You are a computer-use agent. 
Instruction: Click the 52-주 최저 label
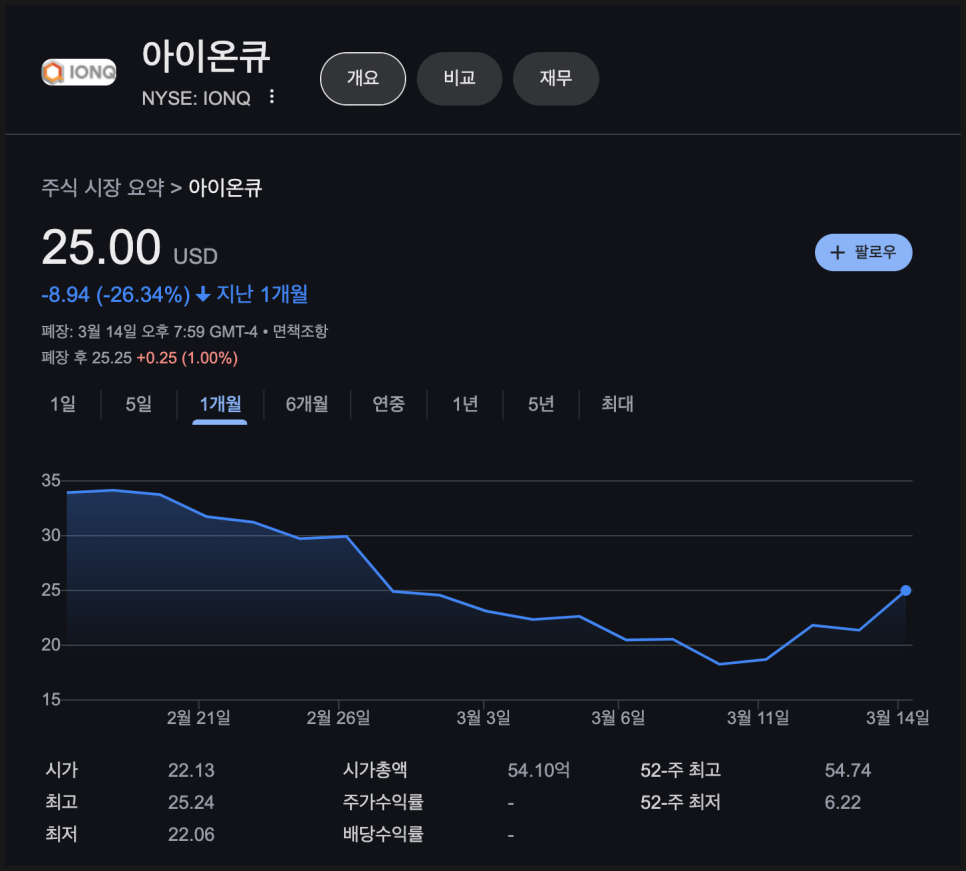[681, 802]
